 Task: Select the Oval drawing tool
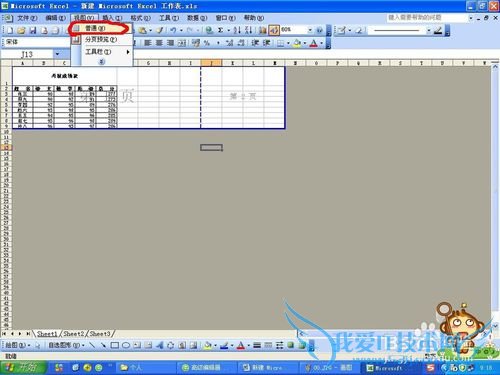click(126, 345)
